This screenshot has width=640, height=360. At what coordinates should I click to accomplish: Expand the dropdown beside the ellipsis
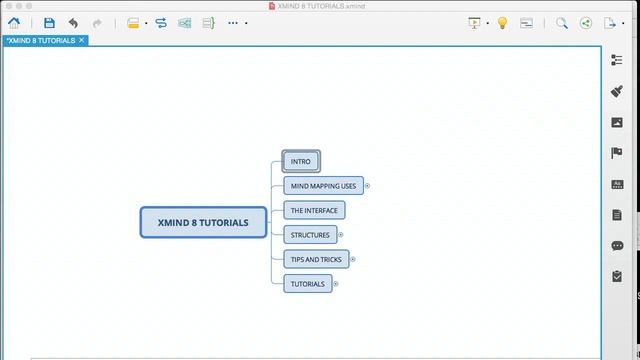click(246, 23)
